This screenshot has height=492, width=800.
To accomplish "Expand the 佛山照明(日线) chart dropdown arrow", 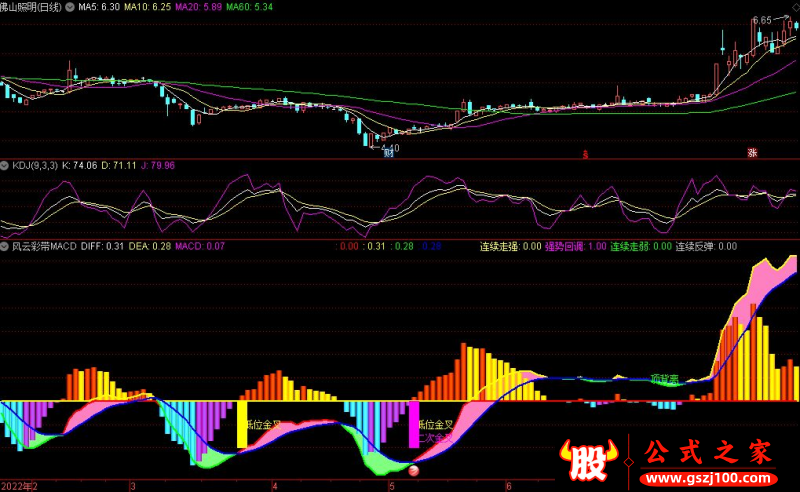I will point(70,7).
